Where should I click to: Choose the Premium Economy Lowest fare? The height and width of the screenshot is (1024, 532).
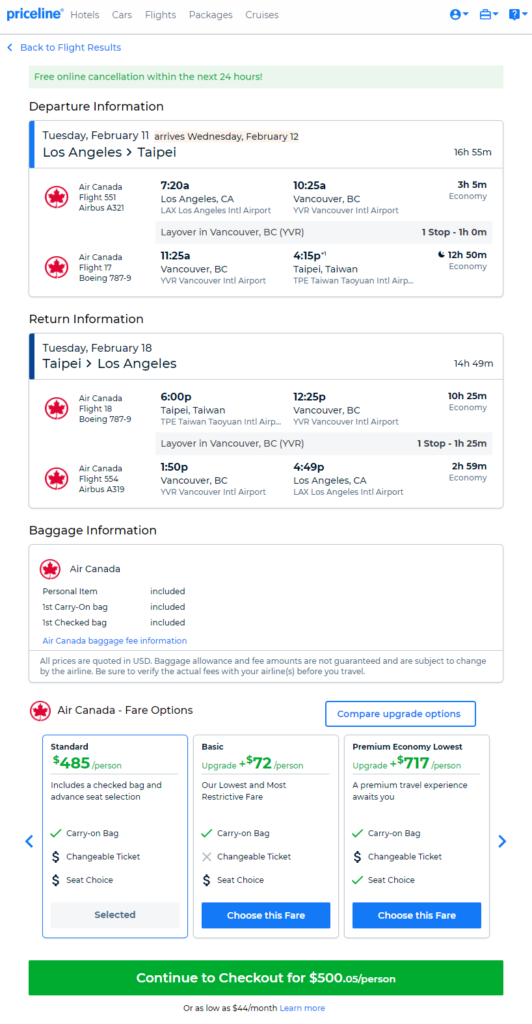[x=416, y=915]
